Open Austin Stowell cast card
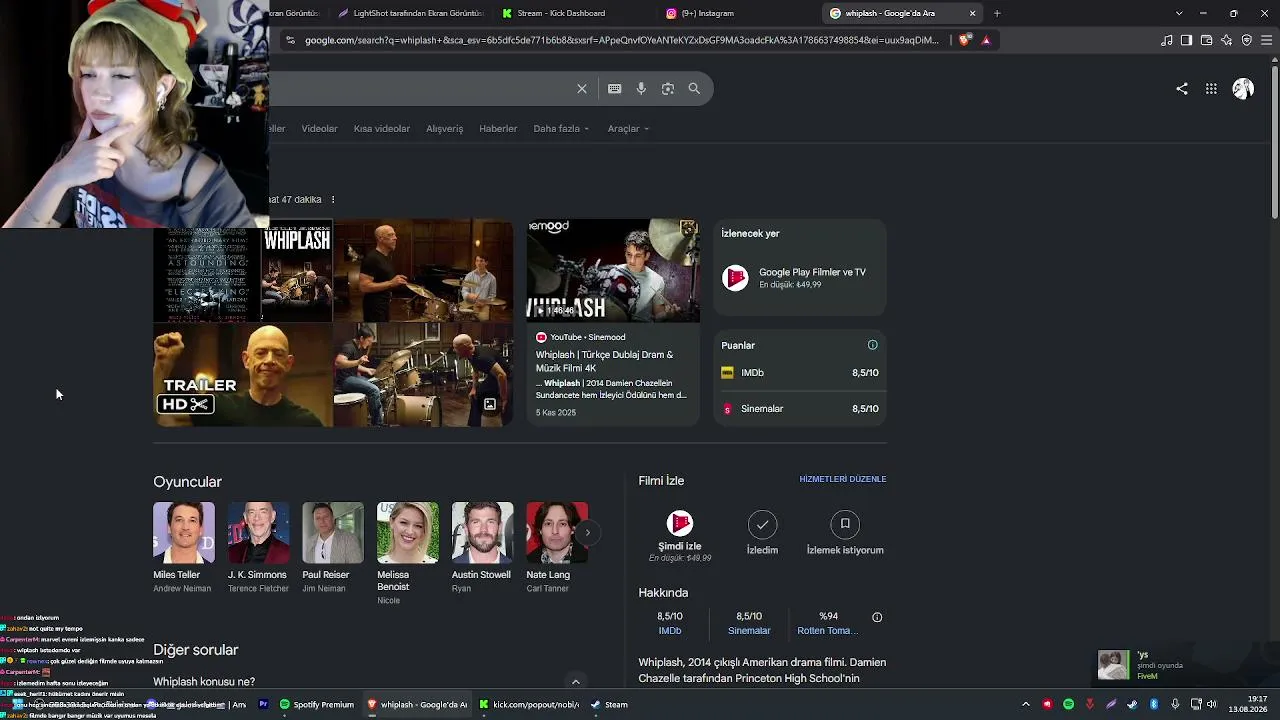This screenshot has width=1280, height=720. coord(482,548)
